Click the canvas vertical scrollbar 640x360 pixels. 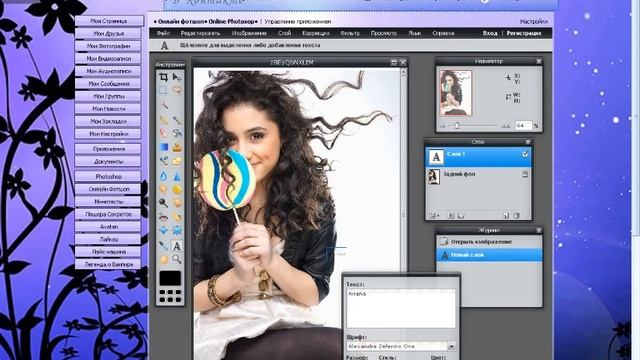pos(403,171)
